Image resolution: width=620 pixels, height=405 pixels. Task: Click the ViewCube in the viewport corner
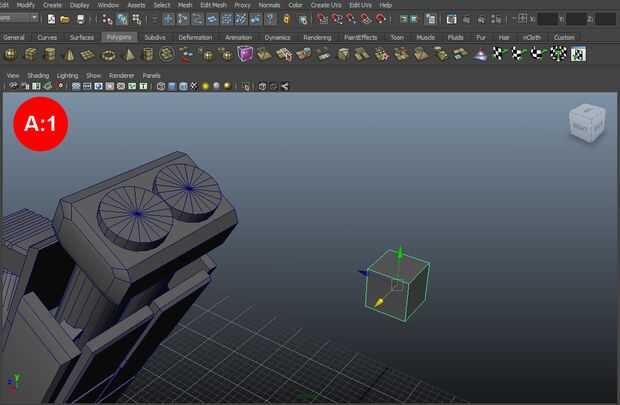[x=587, y=123]
